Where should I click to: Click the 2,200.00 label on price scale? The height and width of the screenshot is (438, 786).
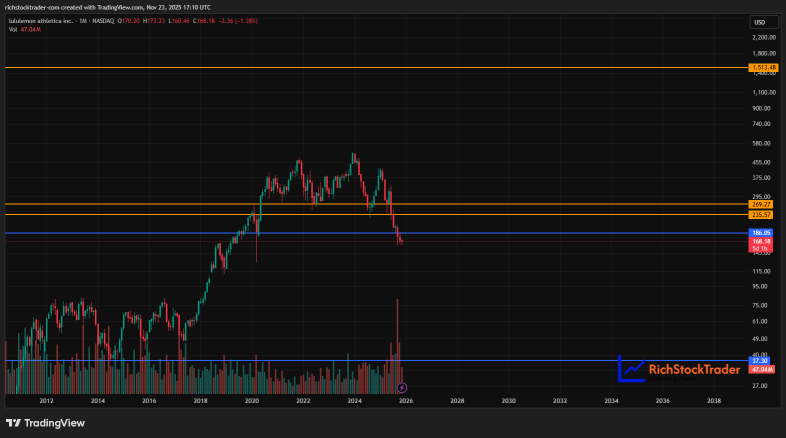(763, 38)
